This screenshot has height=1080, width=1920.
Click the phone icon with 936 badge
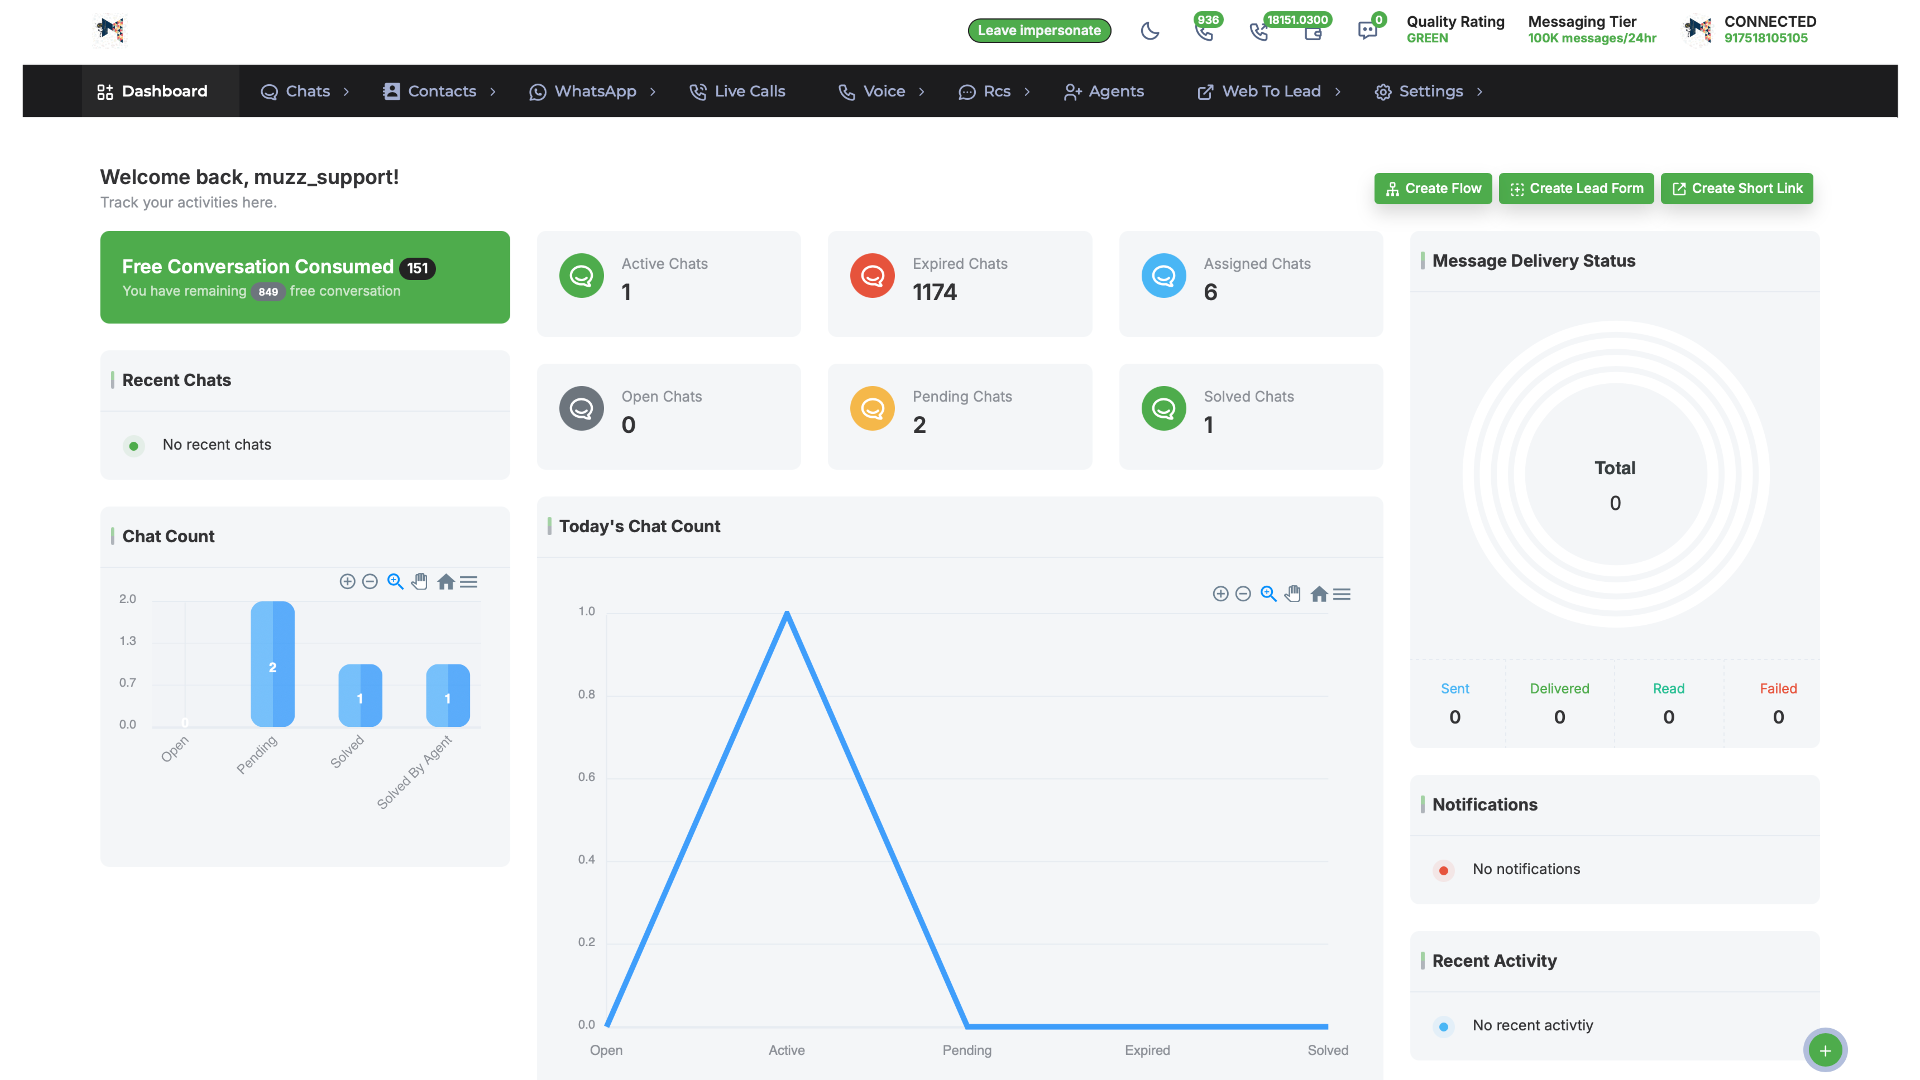1204,31
